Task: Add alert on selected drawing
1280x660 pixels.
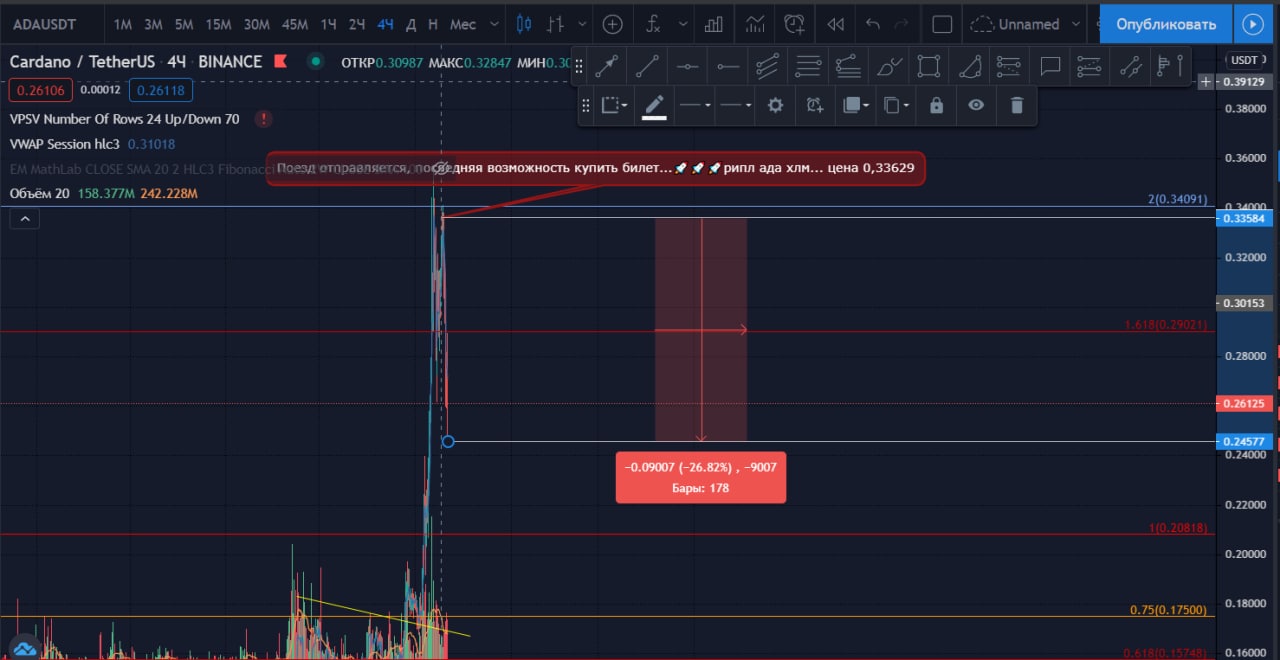Action: tap(815, 105)
